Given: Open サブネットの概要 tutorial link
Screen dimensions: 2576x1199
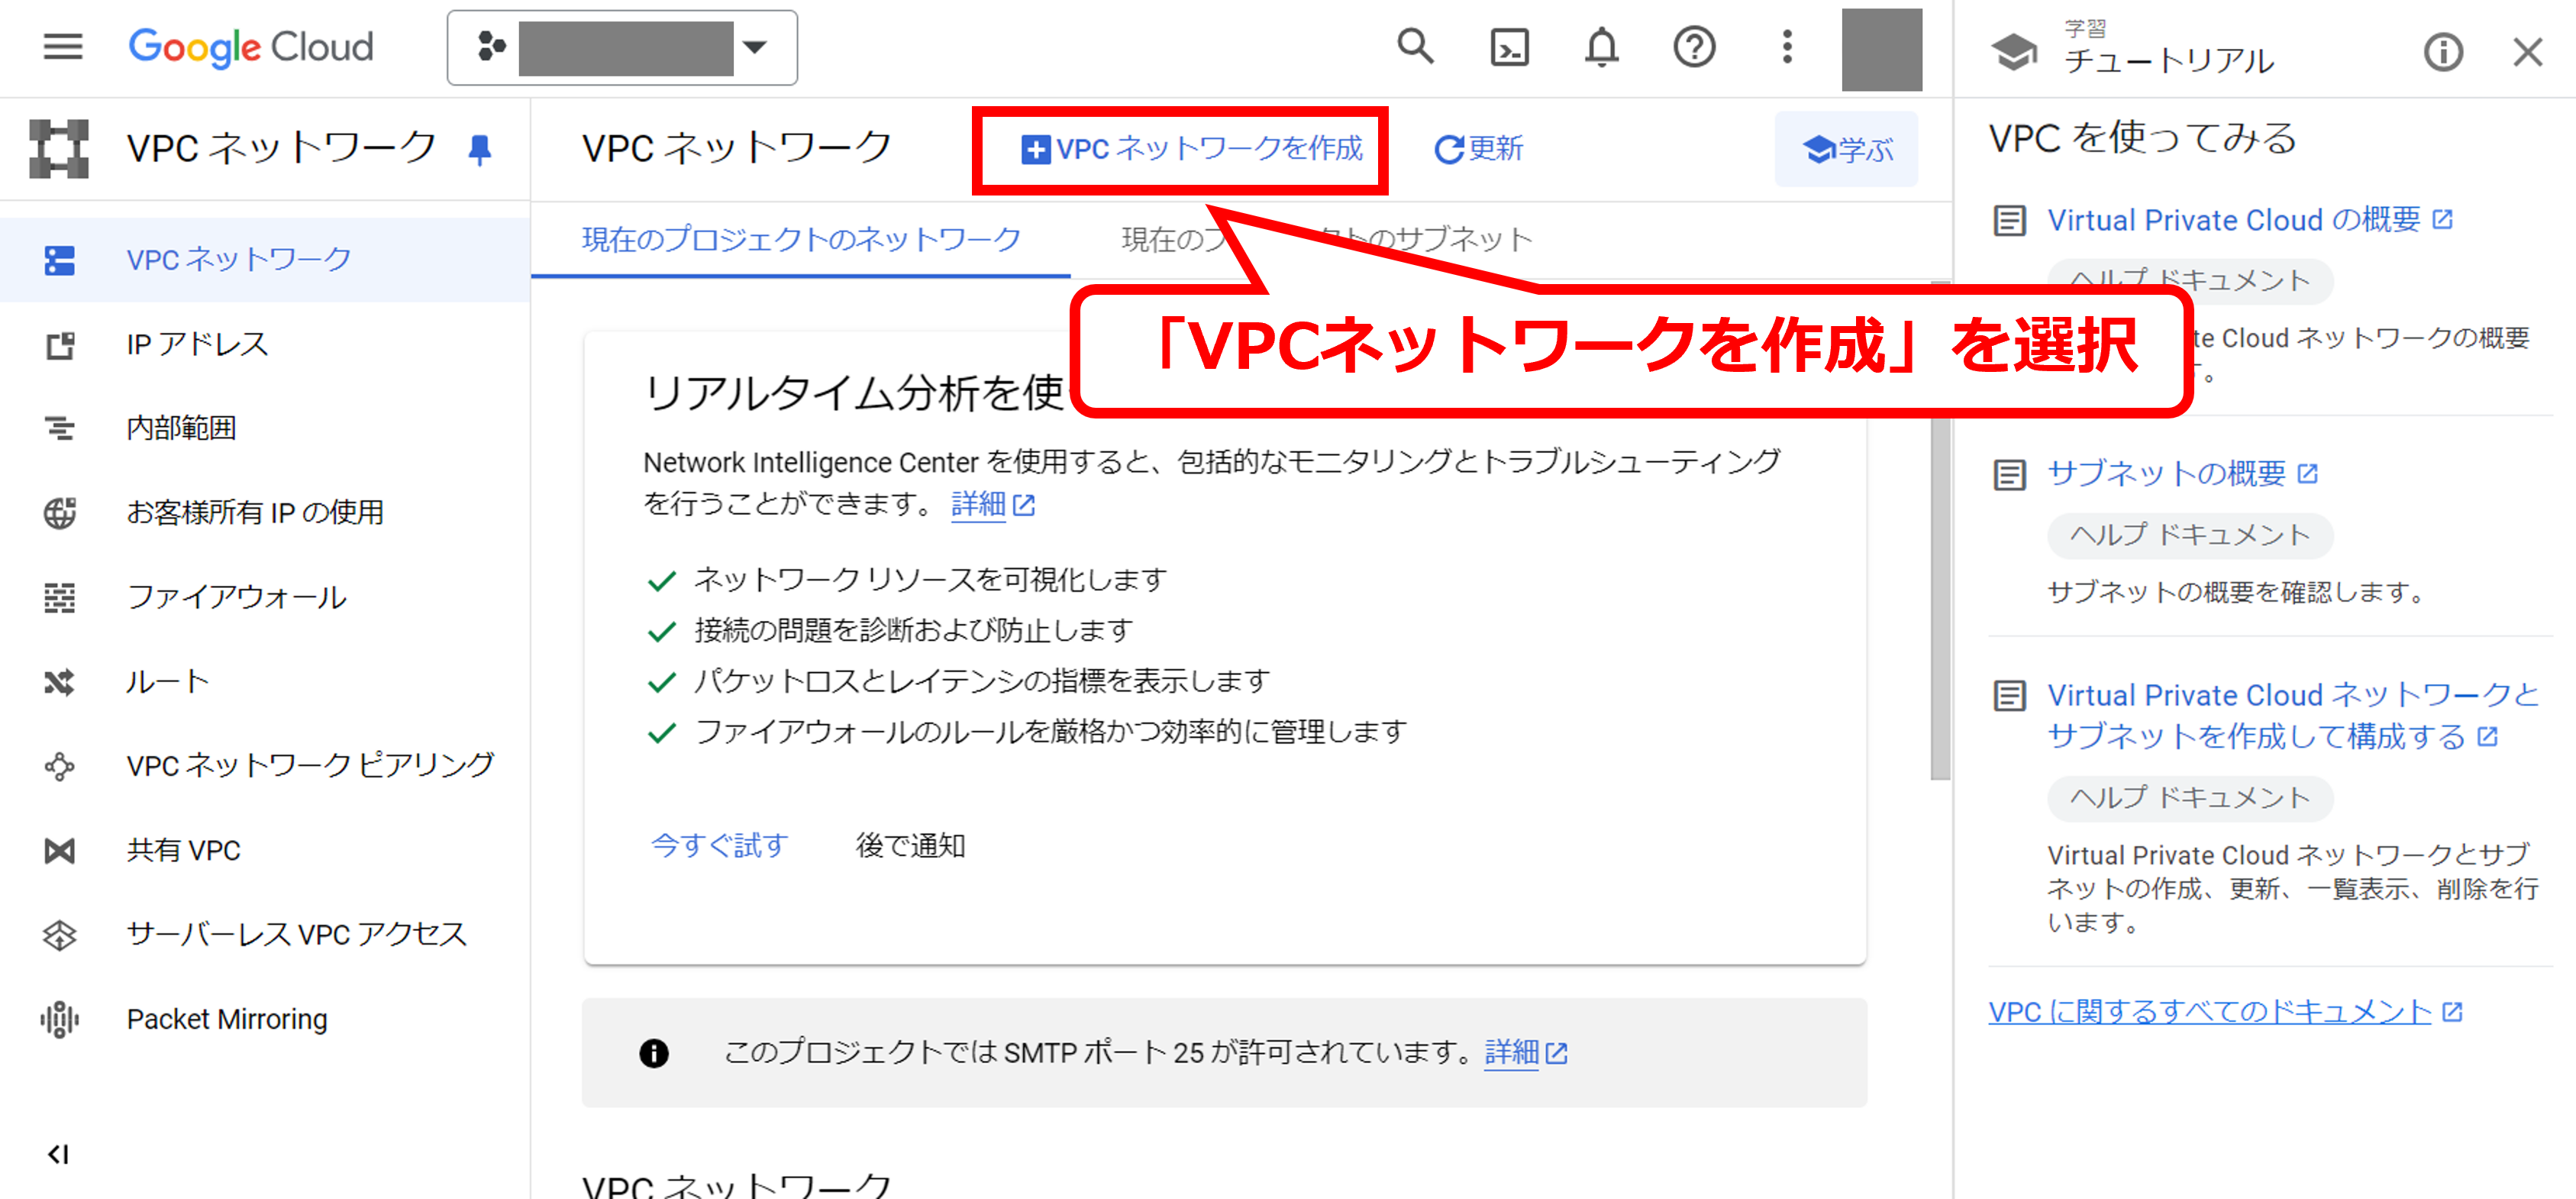Looking at the screenshot, I should (x=2165, y=473).
